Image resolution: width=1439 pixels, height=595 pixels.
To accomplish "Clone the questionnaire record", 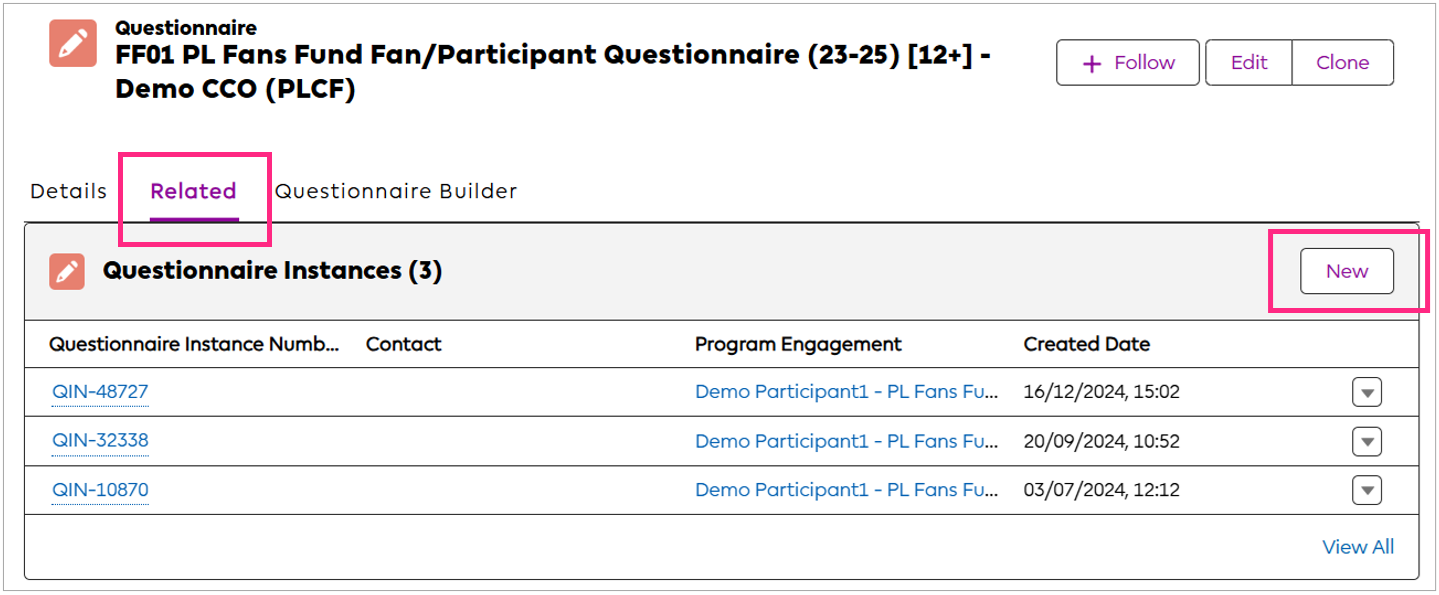I will click(1341, 62).
